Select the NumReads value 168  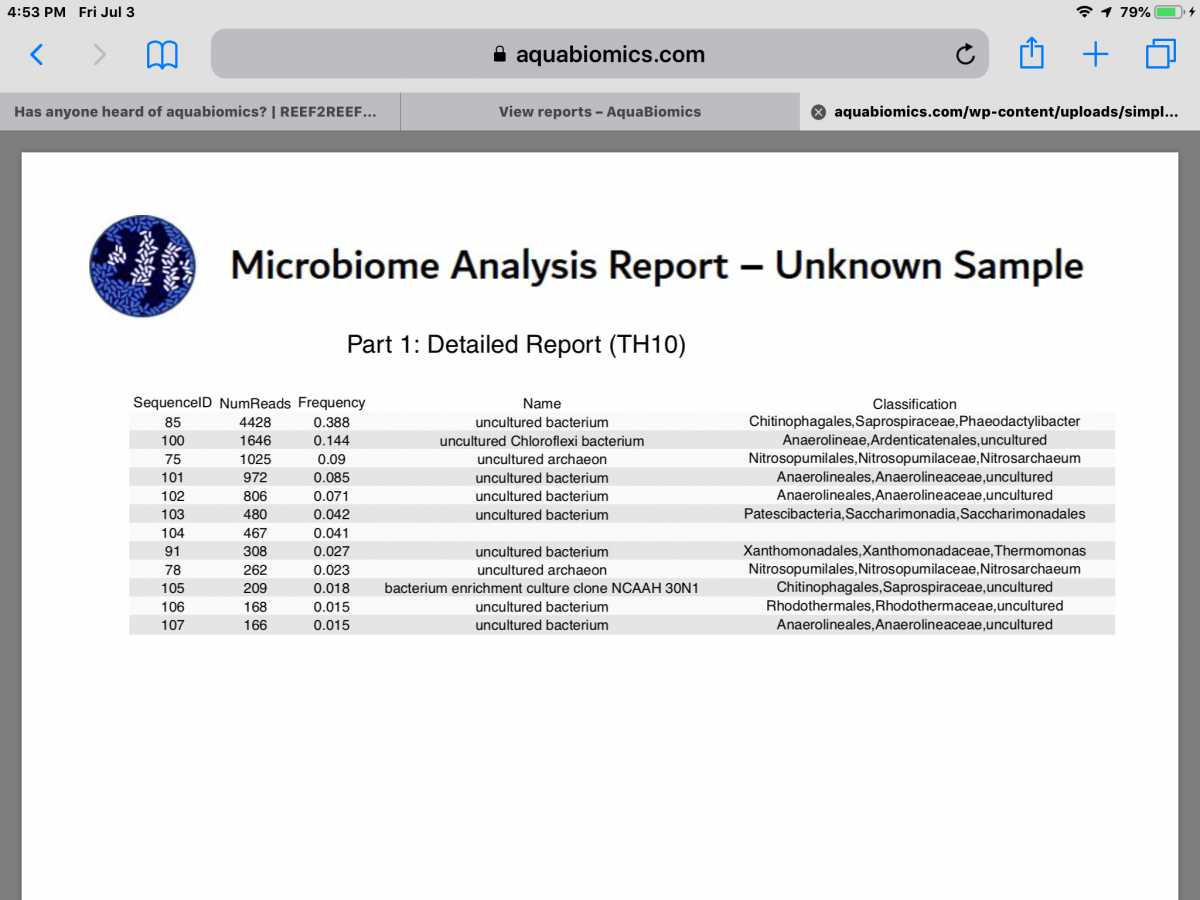point(255,607)
